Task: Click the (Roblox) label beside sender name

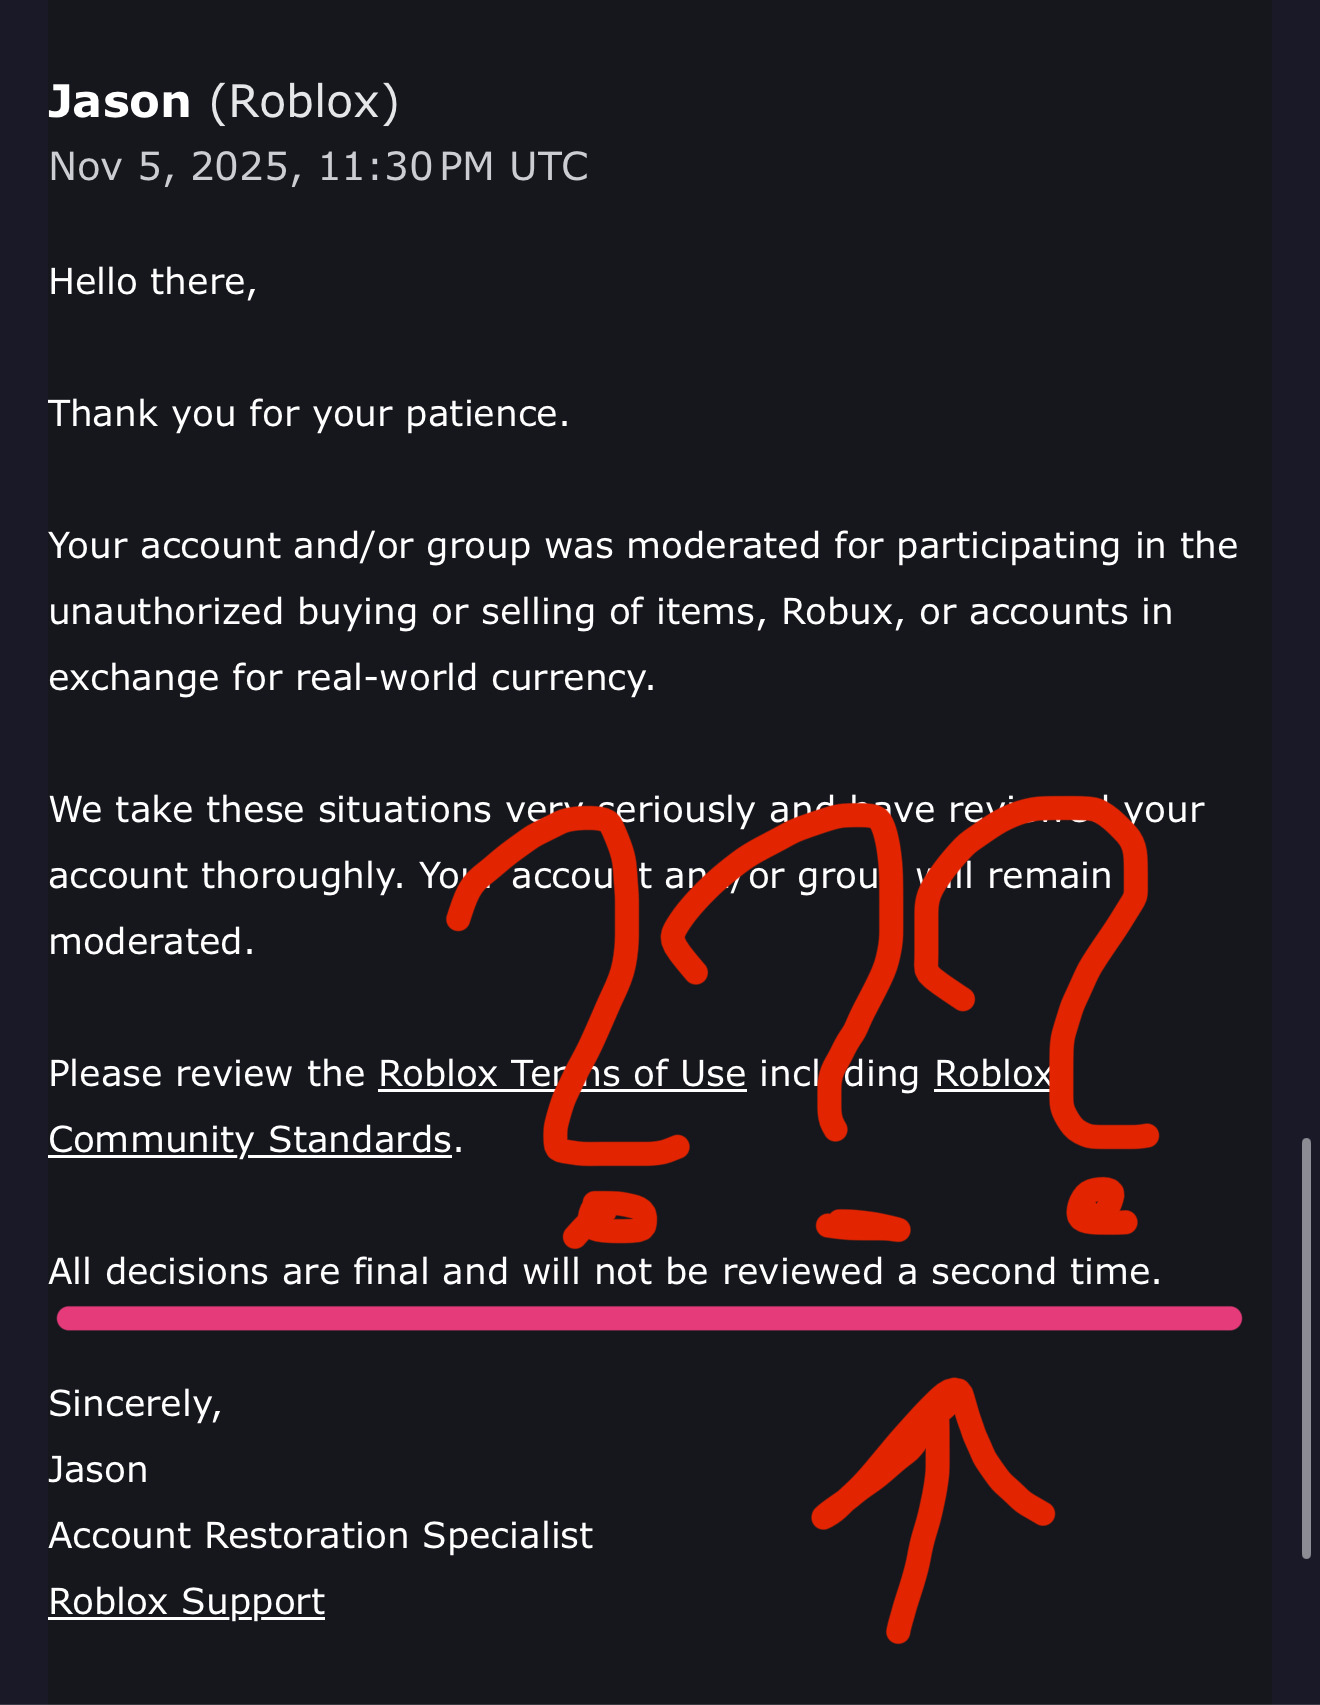Action: 304,102
